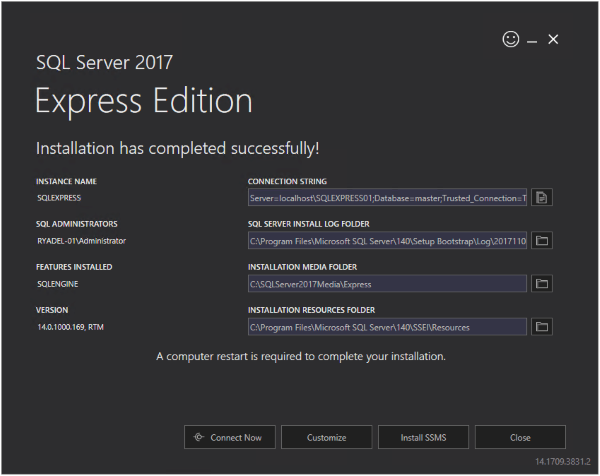Select the install log folder path field

387,241
